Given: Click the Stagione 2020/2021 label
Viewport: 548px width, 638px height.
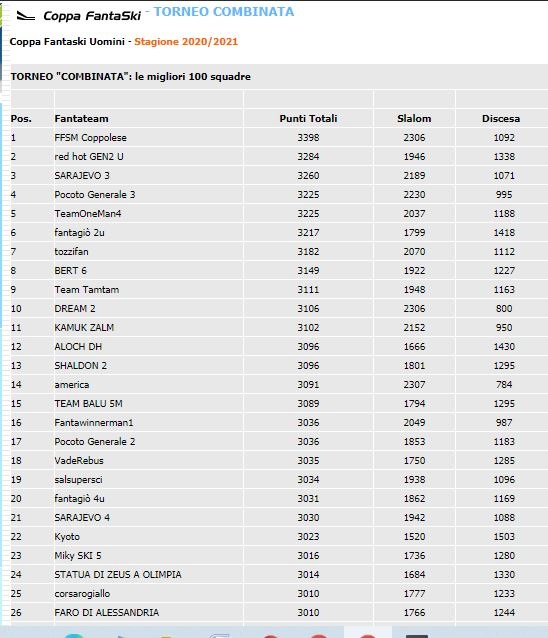Looking at the screenshot, I should click(x=186, y=42).
